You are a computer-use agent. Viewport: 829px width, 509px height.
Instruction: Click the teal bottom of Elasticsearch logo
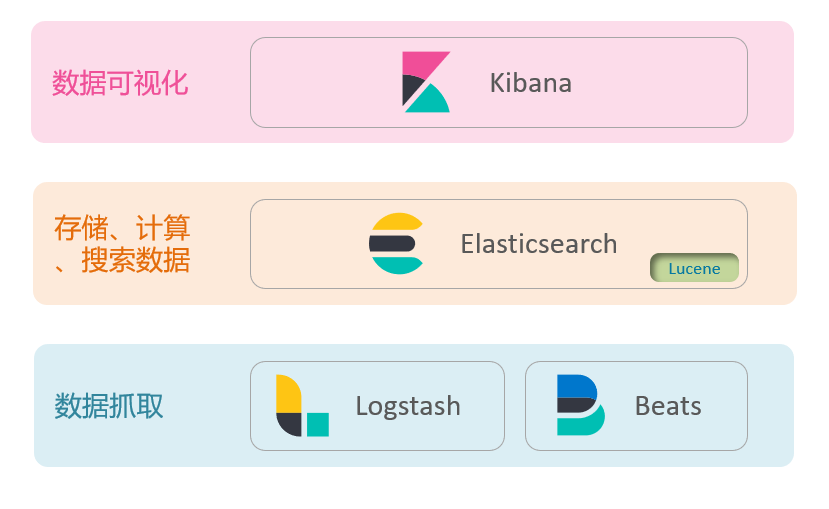click(400, 265)
